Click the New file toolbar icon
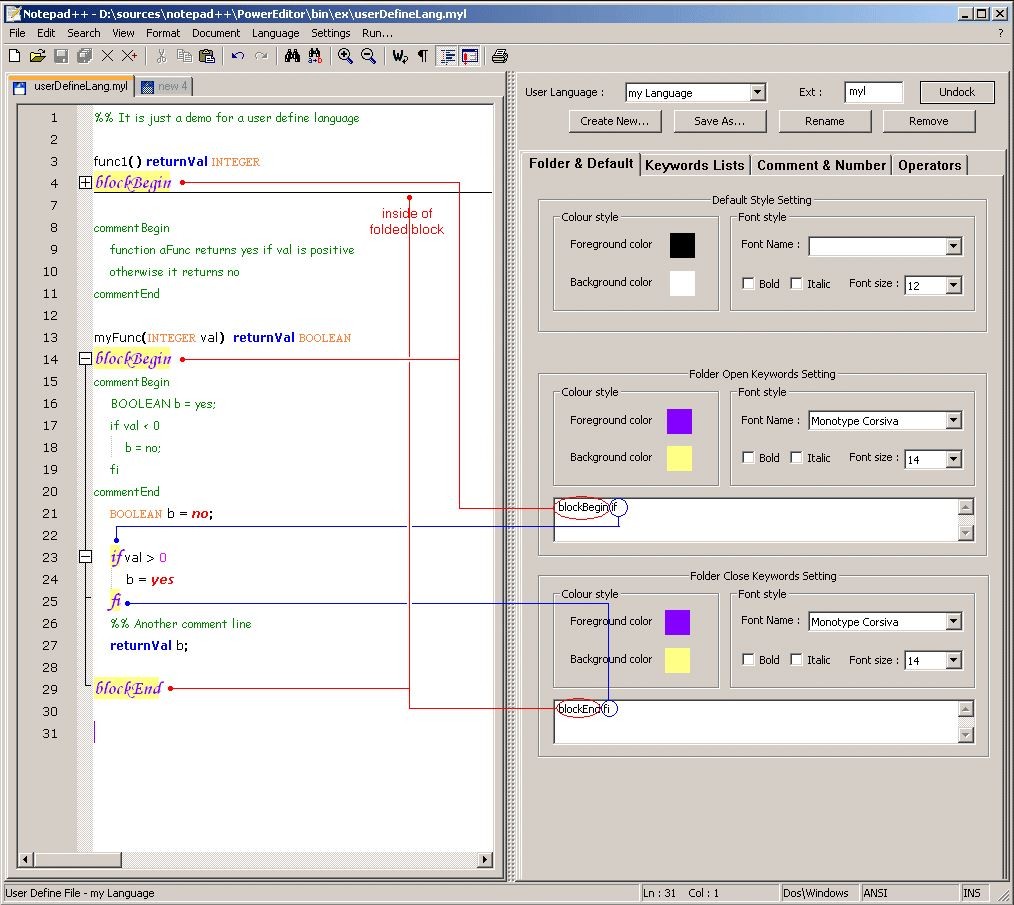Image resolution: width=1014 pixels, height=905 pixels. [x=14, y=56]
